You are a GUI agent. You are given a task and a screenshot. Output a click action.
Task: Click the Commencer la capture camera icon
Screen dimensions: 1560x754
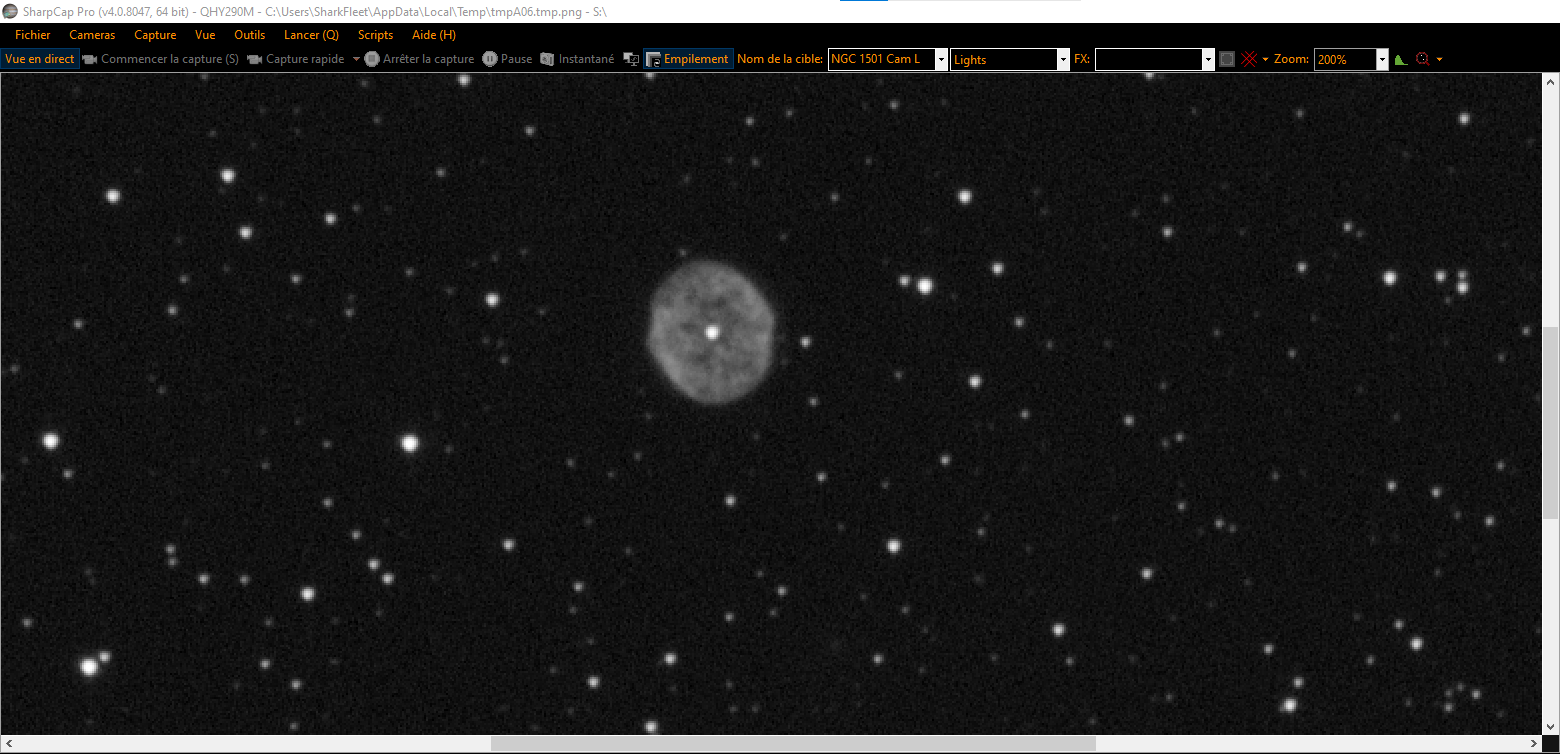pos(90,59)
